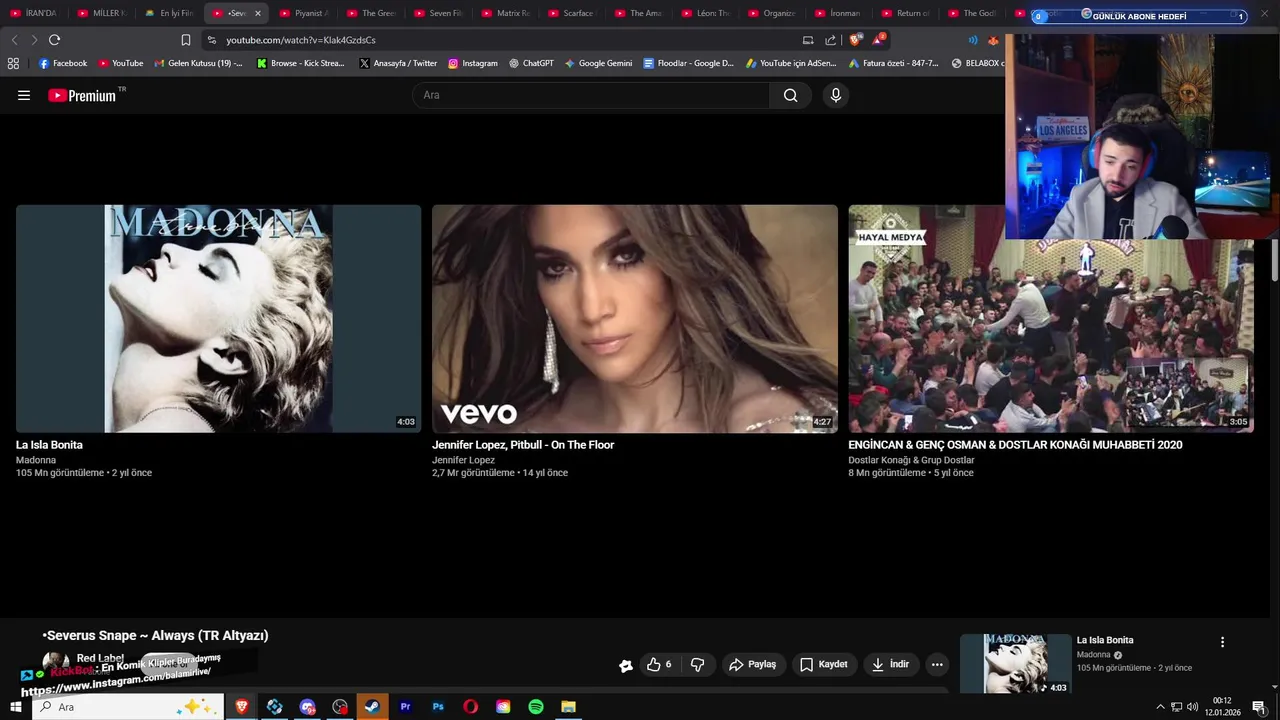The height and width of the screenshot is (720, 1280).
Task: Go back with browser back arrow
Action: coord(14,40)
